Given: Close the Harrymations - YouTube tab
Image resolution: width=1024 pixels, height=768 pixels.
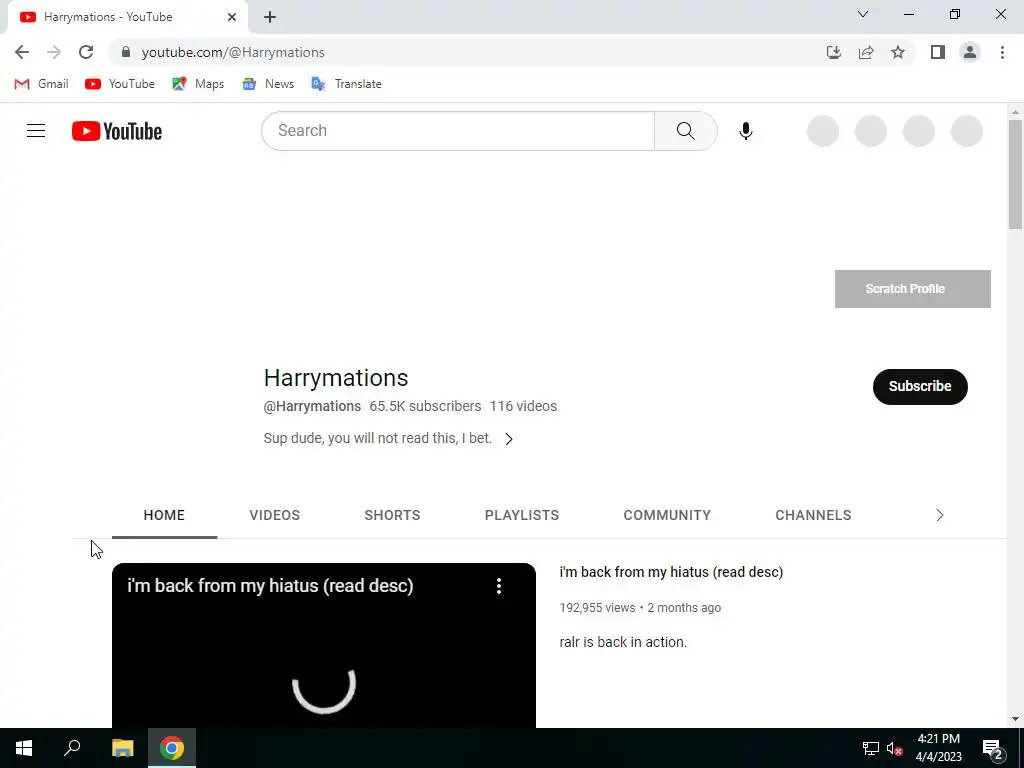Looking at the screenshot, I should tap(232, 17).
